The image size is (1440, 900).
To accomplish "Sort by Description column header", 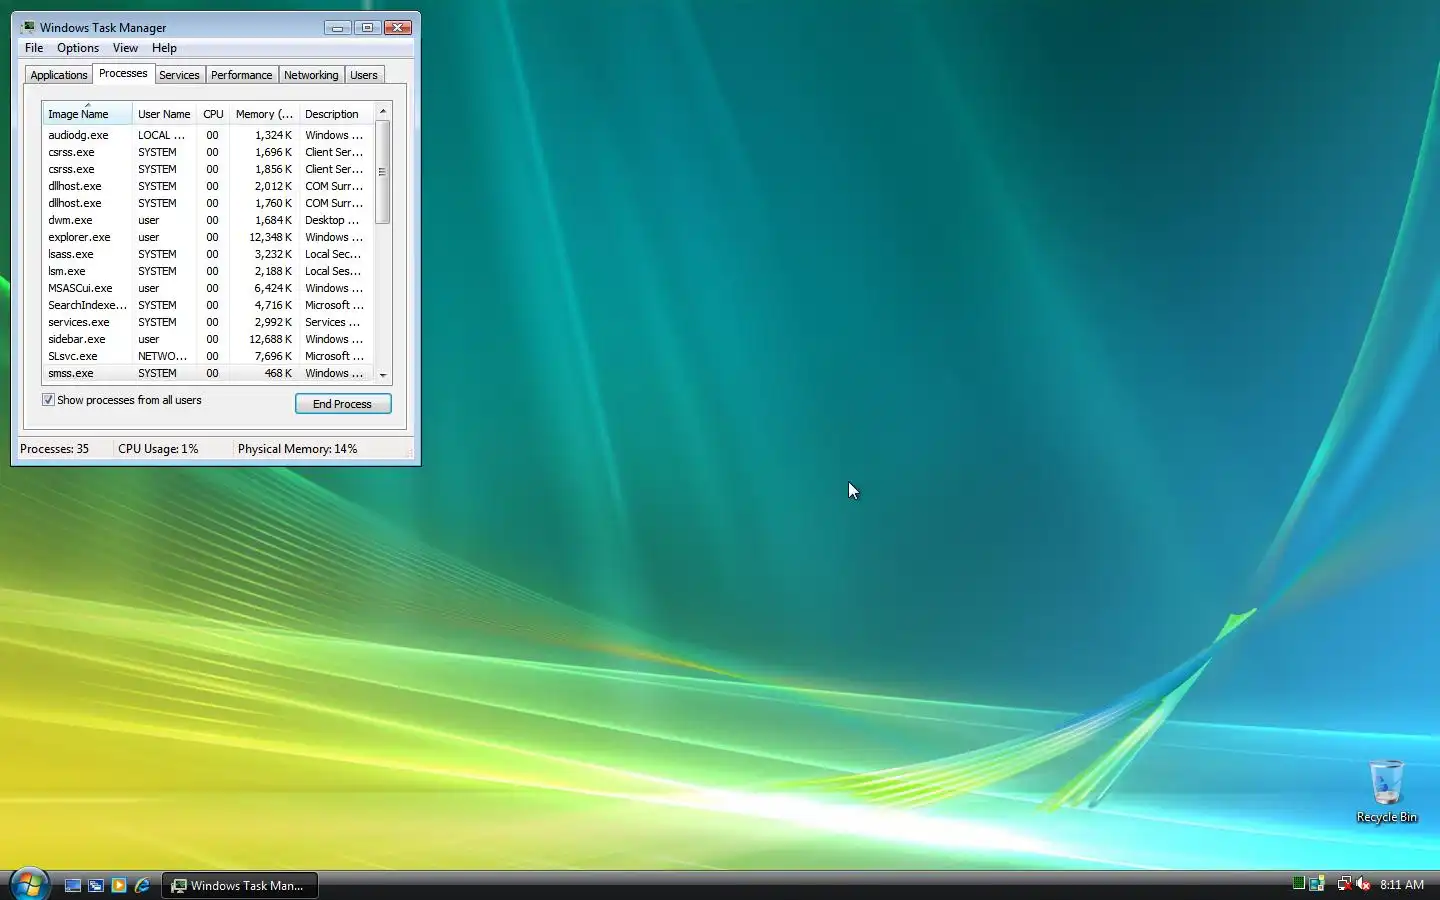I will [337, 114].
